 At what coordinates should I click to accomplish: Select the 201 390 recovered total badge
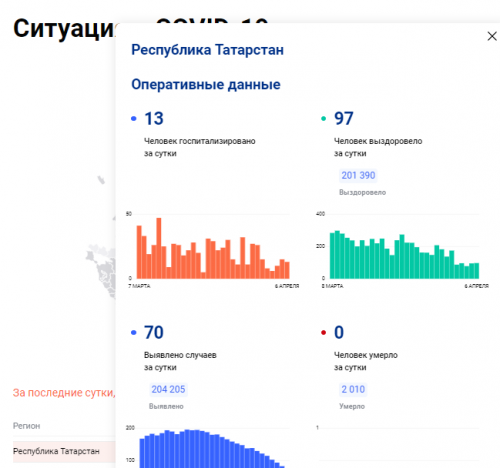(358, 175)
